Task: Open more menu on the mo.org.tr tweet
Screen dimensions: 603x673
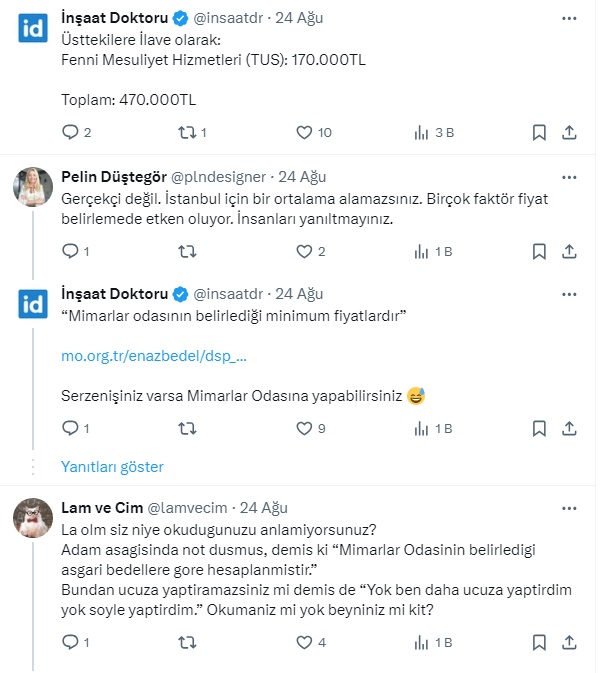Action: [x=569, y=294]
